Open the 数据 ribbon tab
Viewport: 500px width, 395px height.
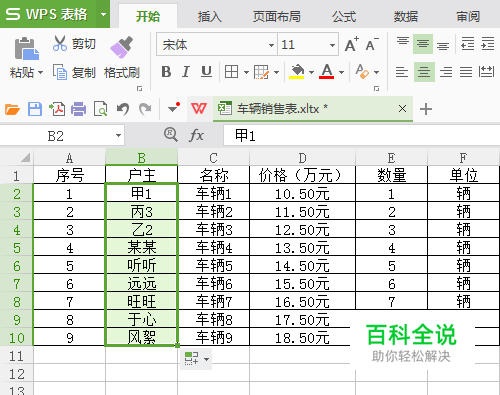point(406,16)
